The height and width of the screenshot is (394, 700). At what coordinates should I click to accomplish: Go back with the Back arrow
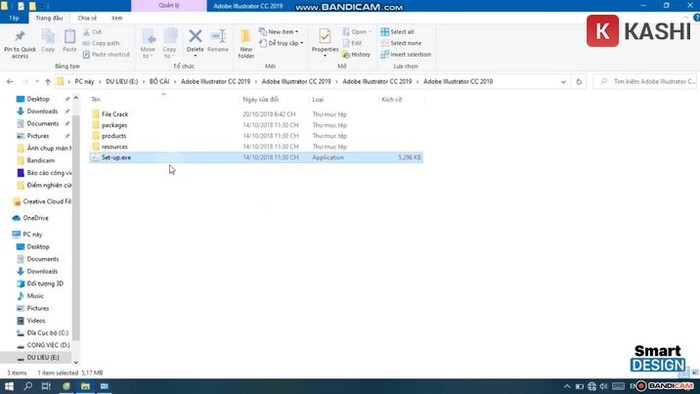(10, 82)
